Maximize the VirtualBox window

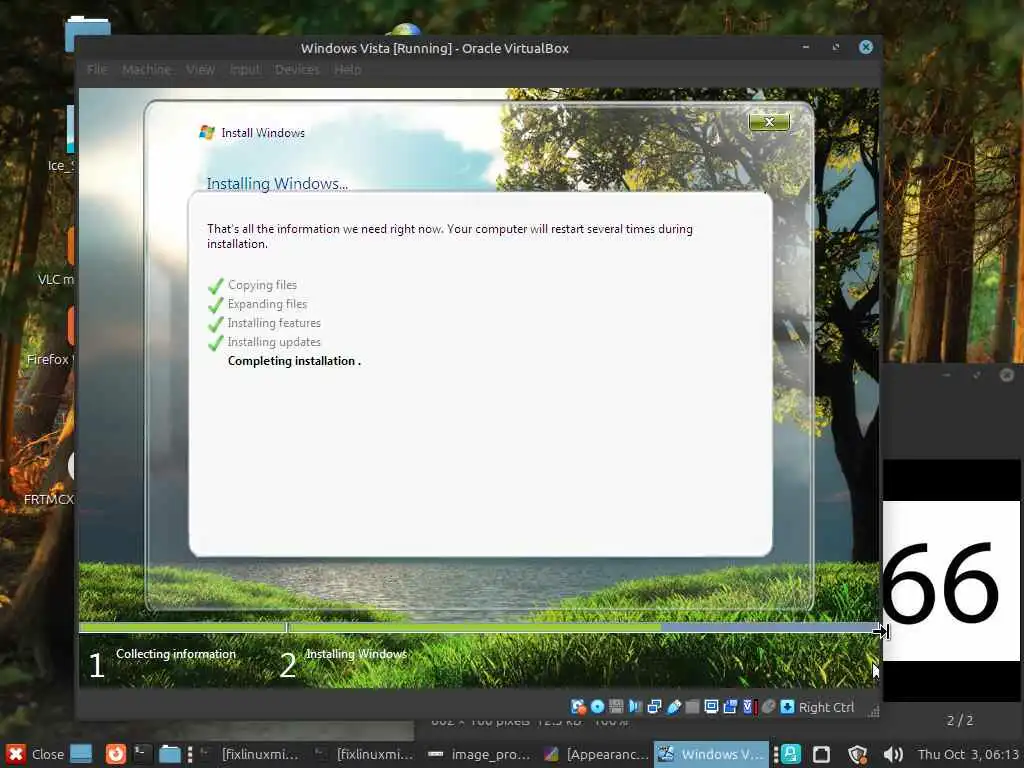point(836,47)
